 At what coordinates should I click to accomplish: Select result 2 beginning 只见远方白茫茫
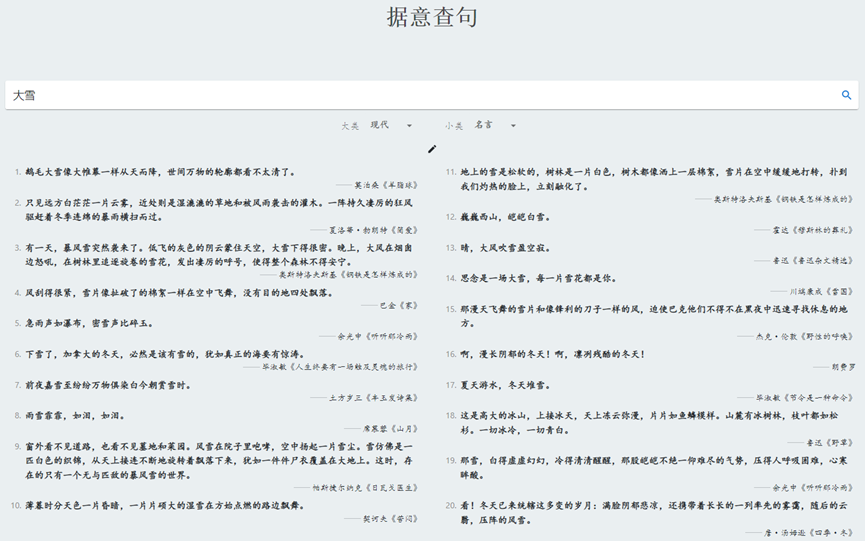point(219,210)
